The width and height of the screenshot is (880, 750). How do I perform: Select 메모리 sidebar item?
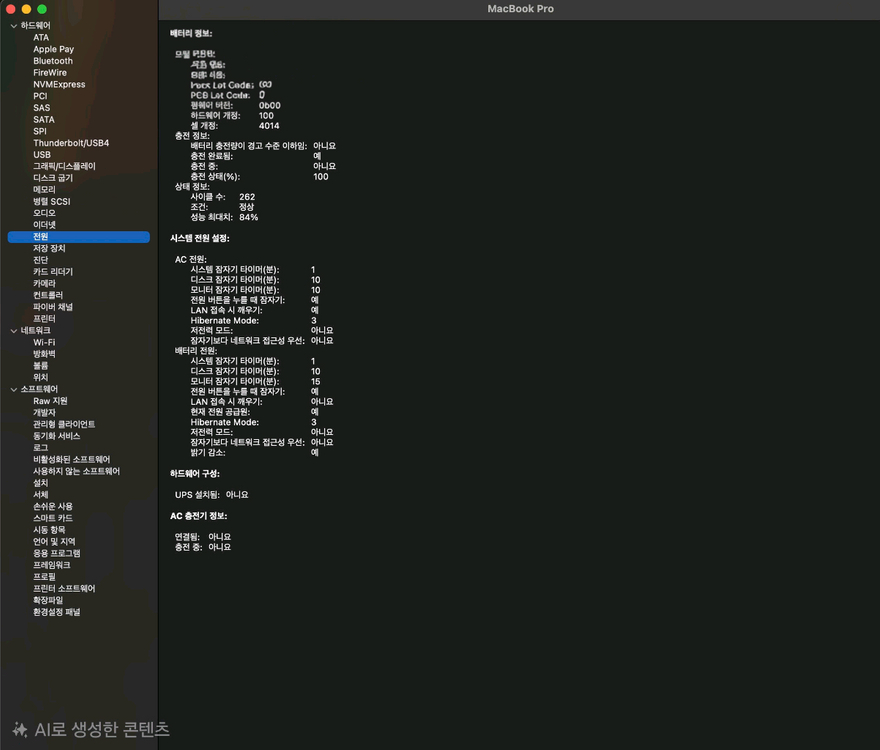(44, 190)
